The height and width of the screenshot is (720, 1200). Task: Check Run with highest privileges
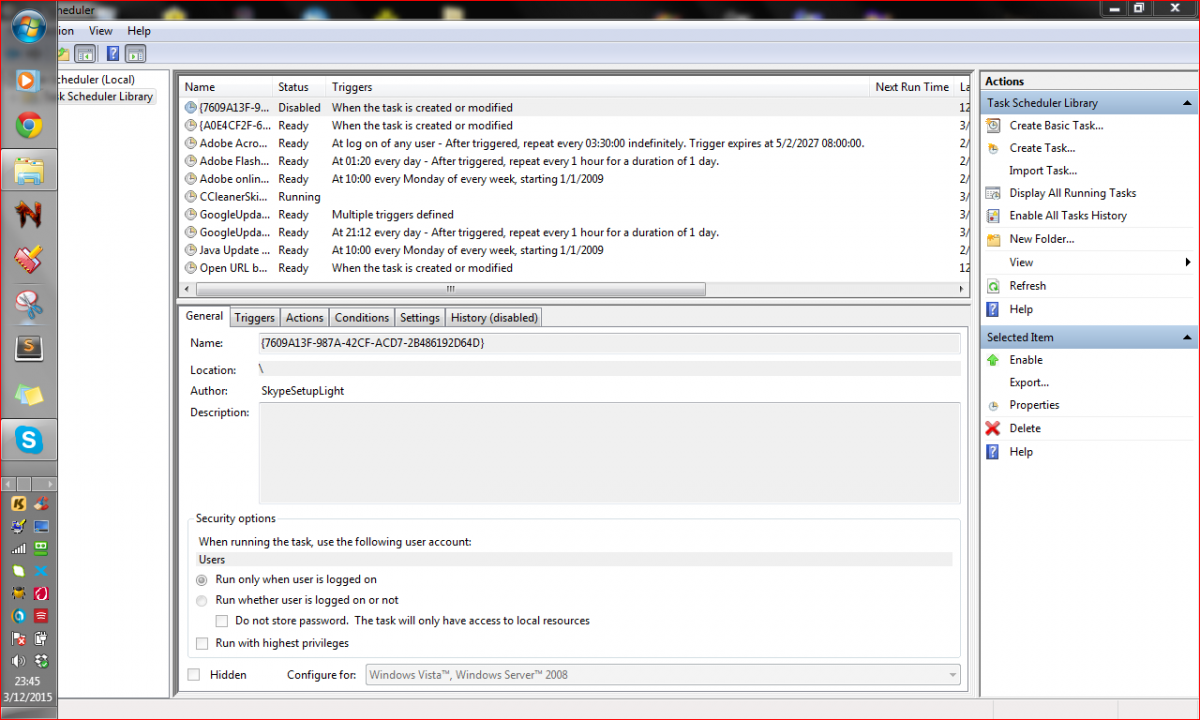point(202,644)
